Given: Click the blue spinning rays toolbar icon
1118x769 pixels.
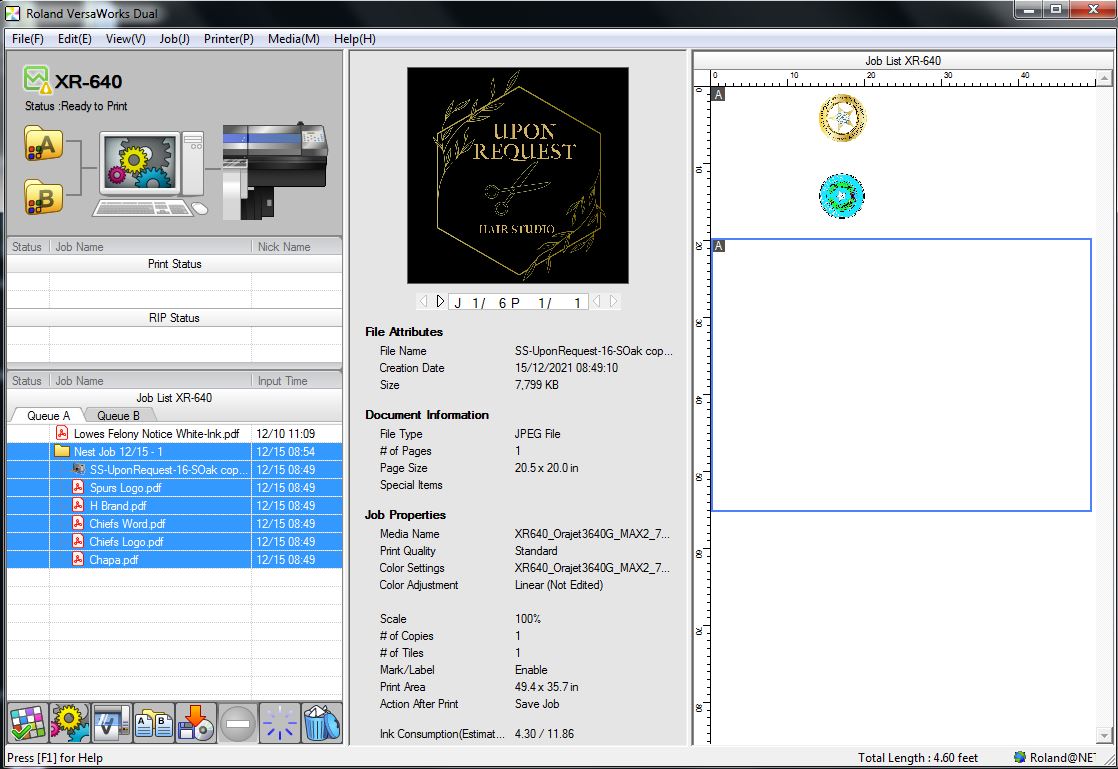Looking at the screenshot, I should (280, 722).
